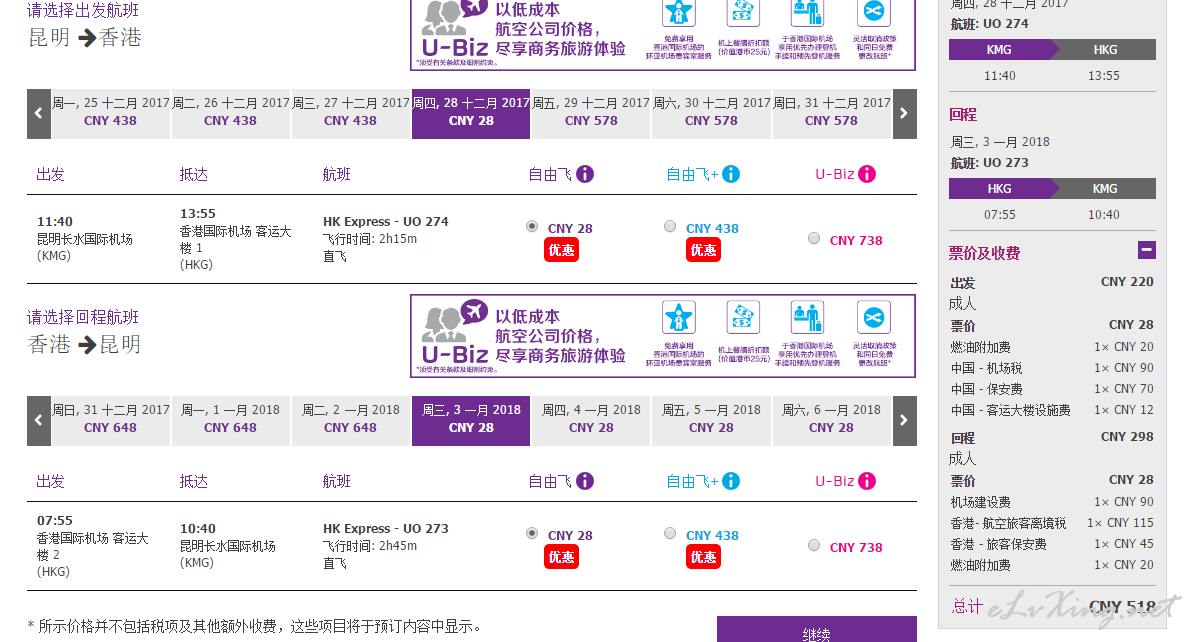Screen dimensions: 1192x642
Task: Select CNY 738 U-Biz fare for UO 273
Action: point(814,546)
